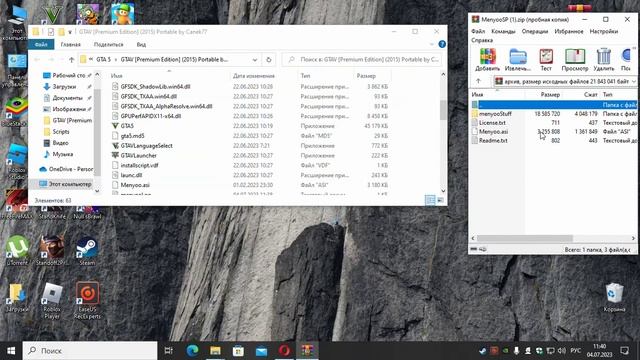Click the Explorer back arrow

37,60
